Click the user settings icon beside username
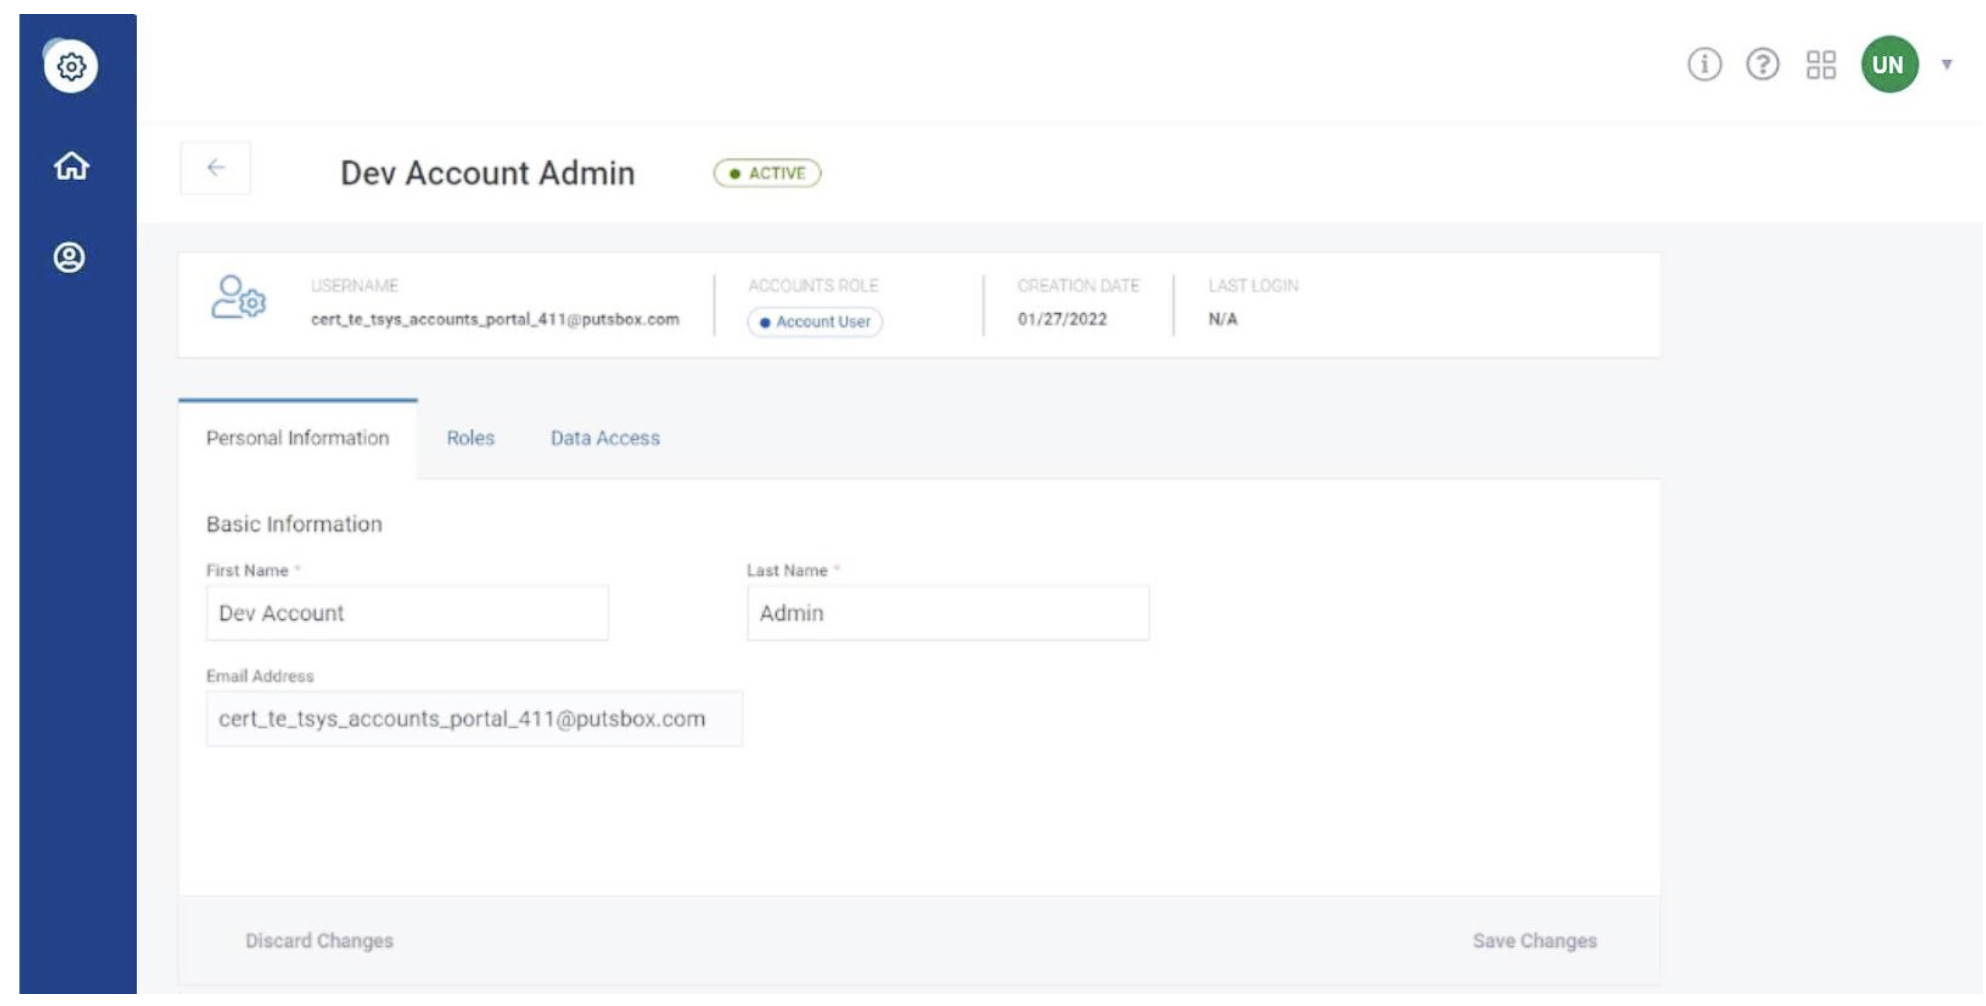 238,298
